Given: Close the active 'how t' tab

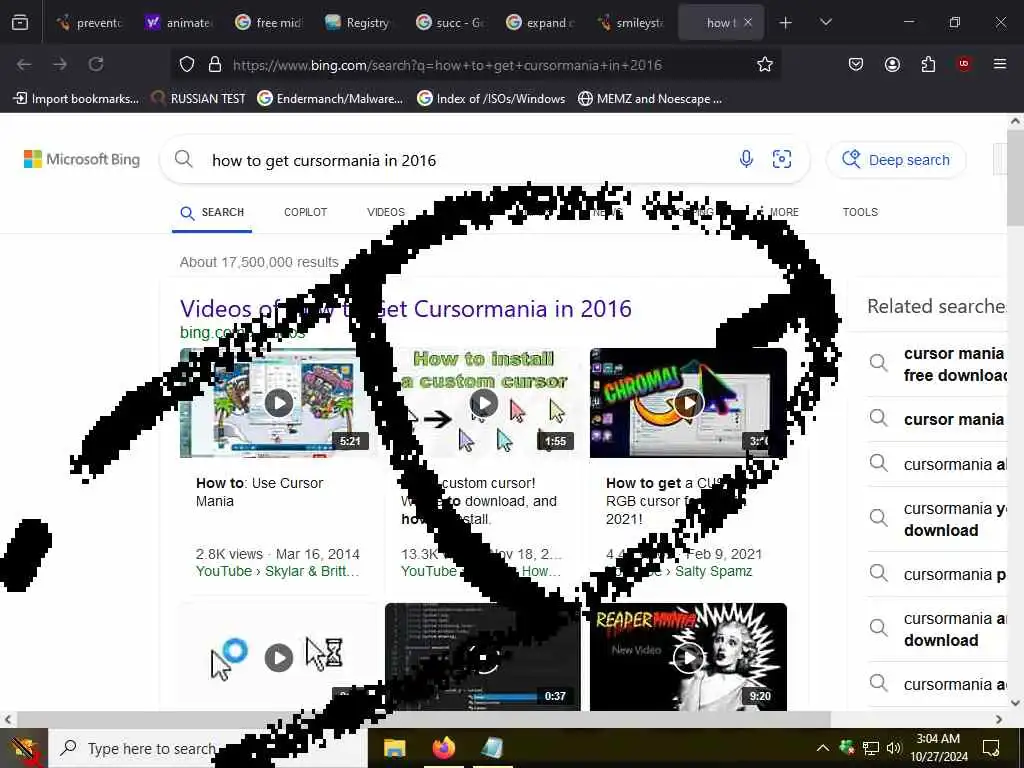Looking at the screenshot, I should pos(748,23).
